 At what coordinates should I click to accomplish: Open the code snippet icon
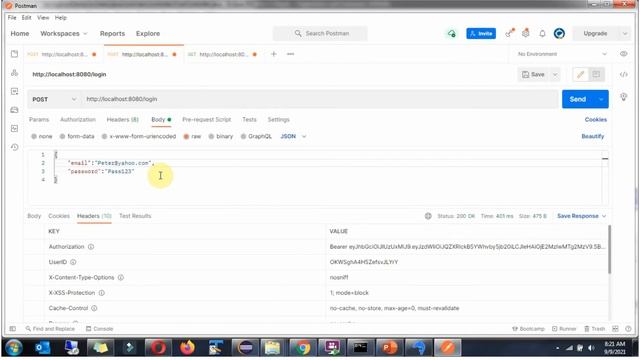click(x=623, y=74)
